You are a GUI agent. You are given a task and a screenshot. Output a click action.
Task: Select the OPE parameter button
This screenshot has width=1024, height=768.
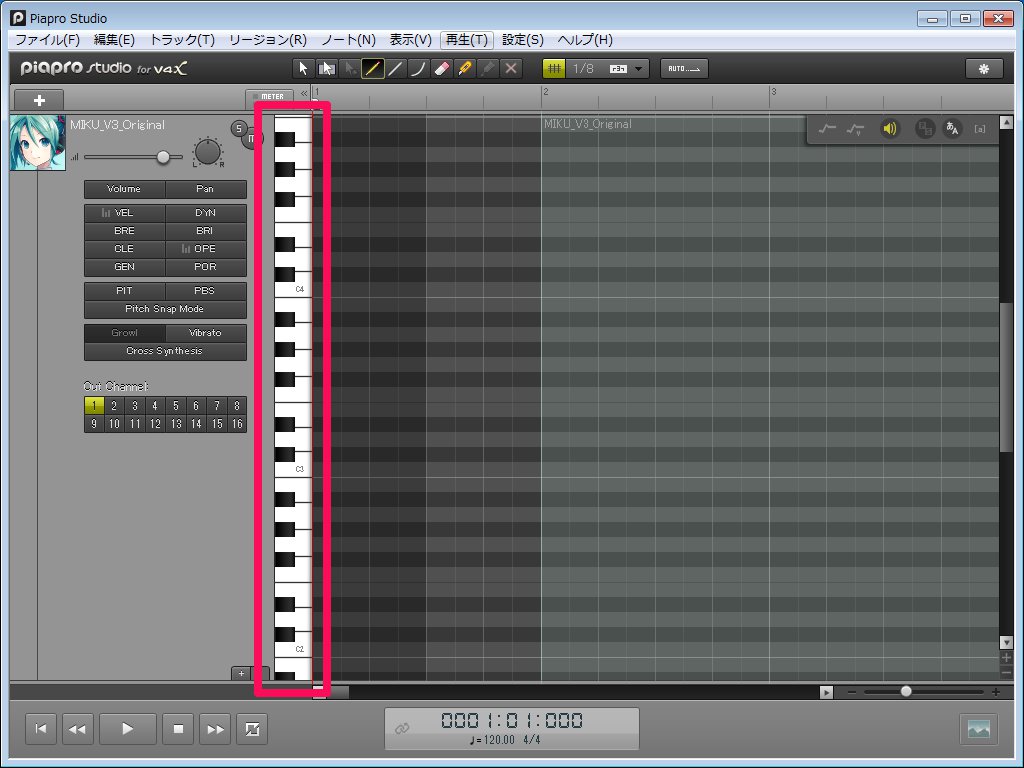pos(206,249)
